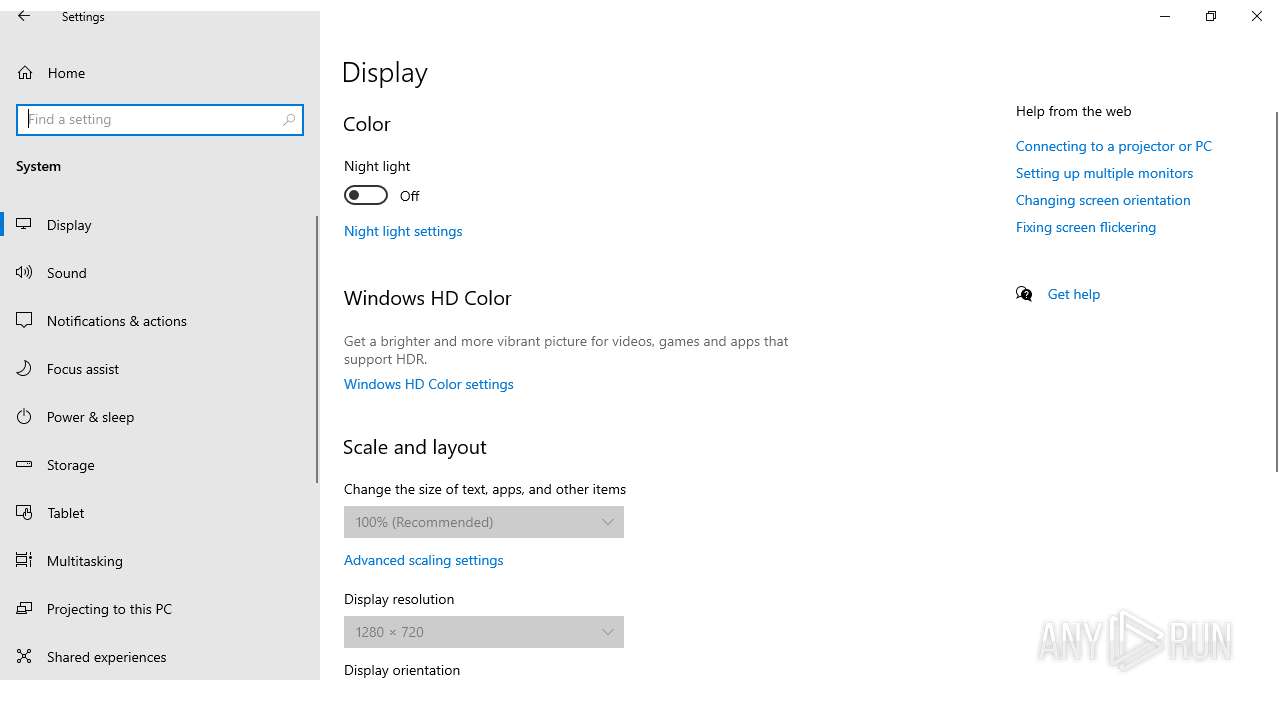Click the Focus assist moon icon
The width and height of the screenshot is (1280, 720).
[25, 369]
